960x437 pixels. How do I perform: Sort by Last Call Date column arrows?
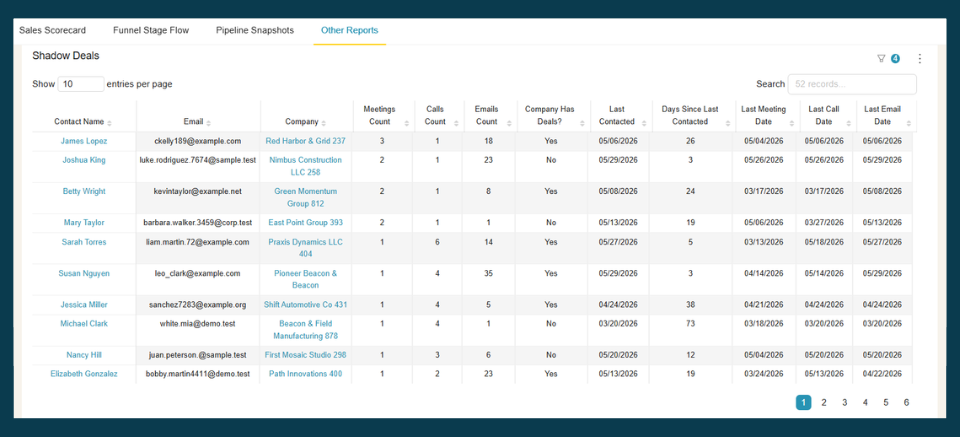(848, 122)
